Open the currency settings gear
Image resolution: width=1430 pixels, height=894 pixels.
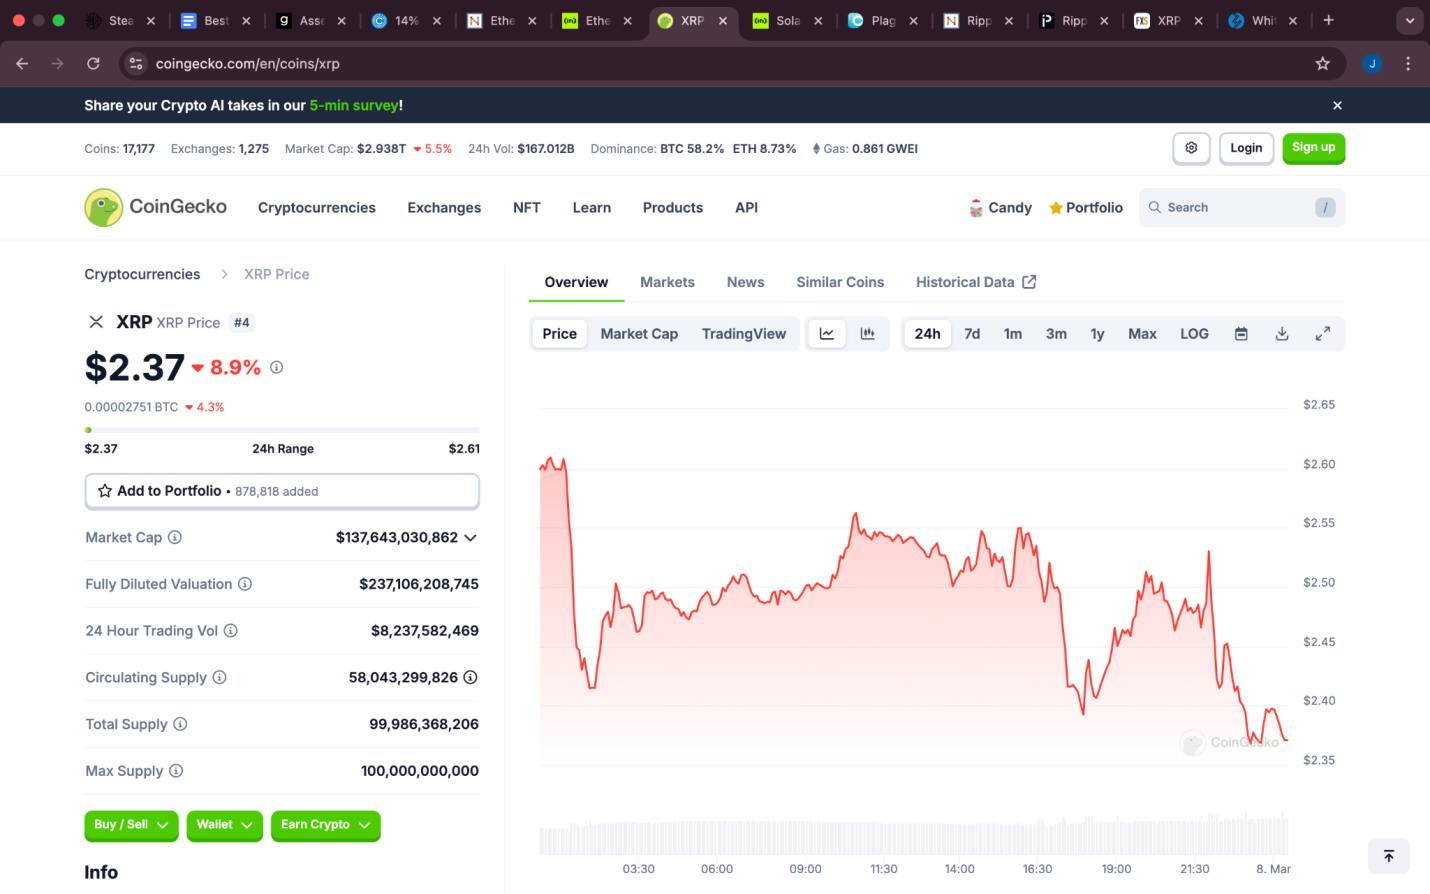coord(1191,147)
